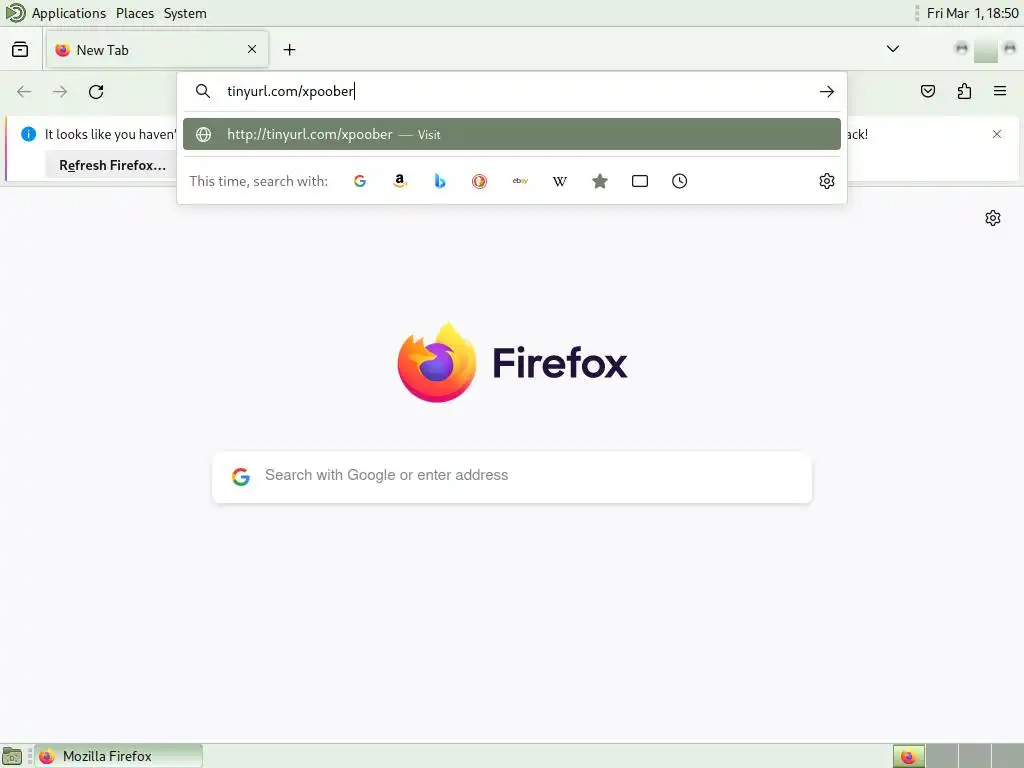Open Save to Pocket button
Viewport: 1024px width, 768px height.
928,91
